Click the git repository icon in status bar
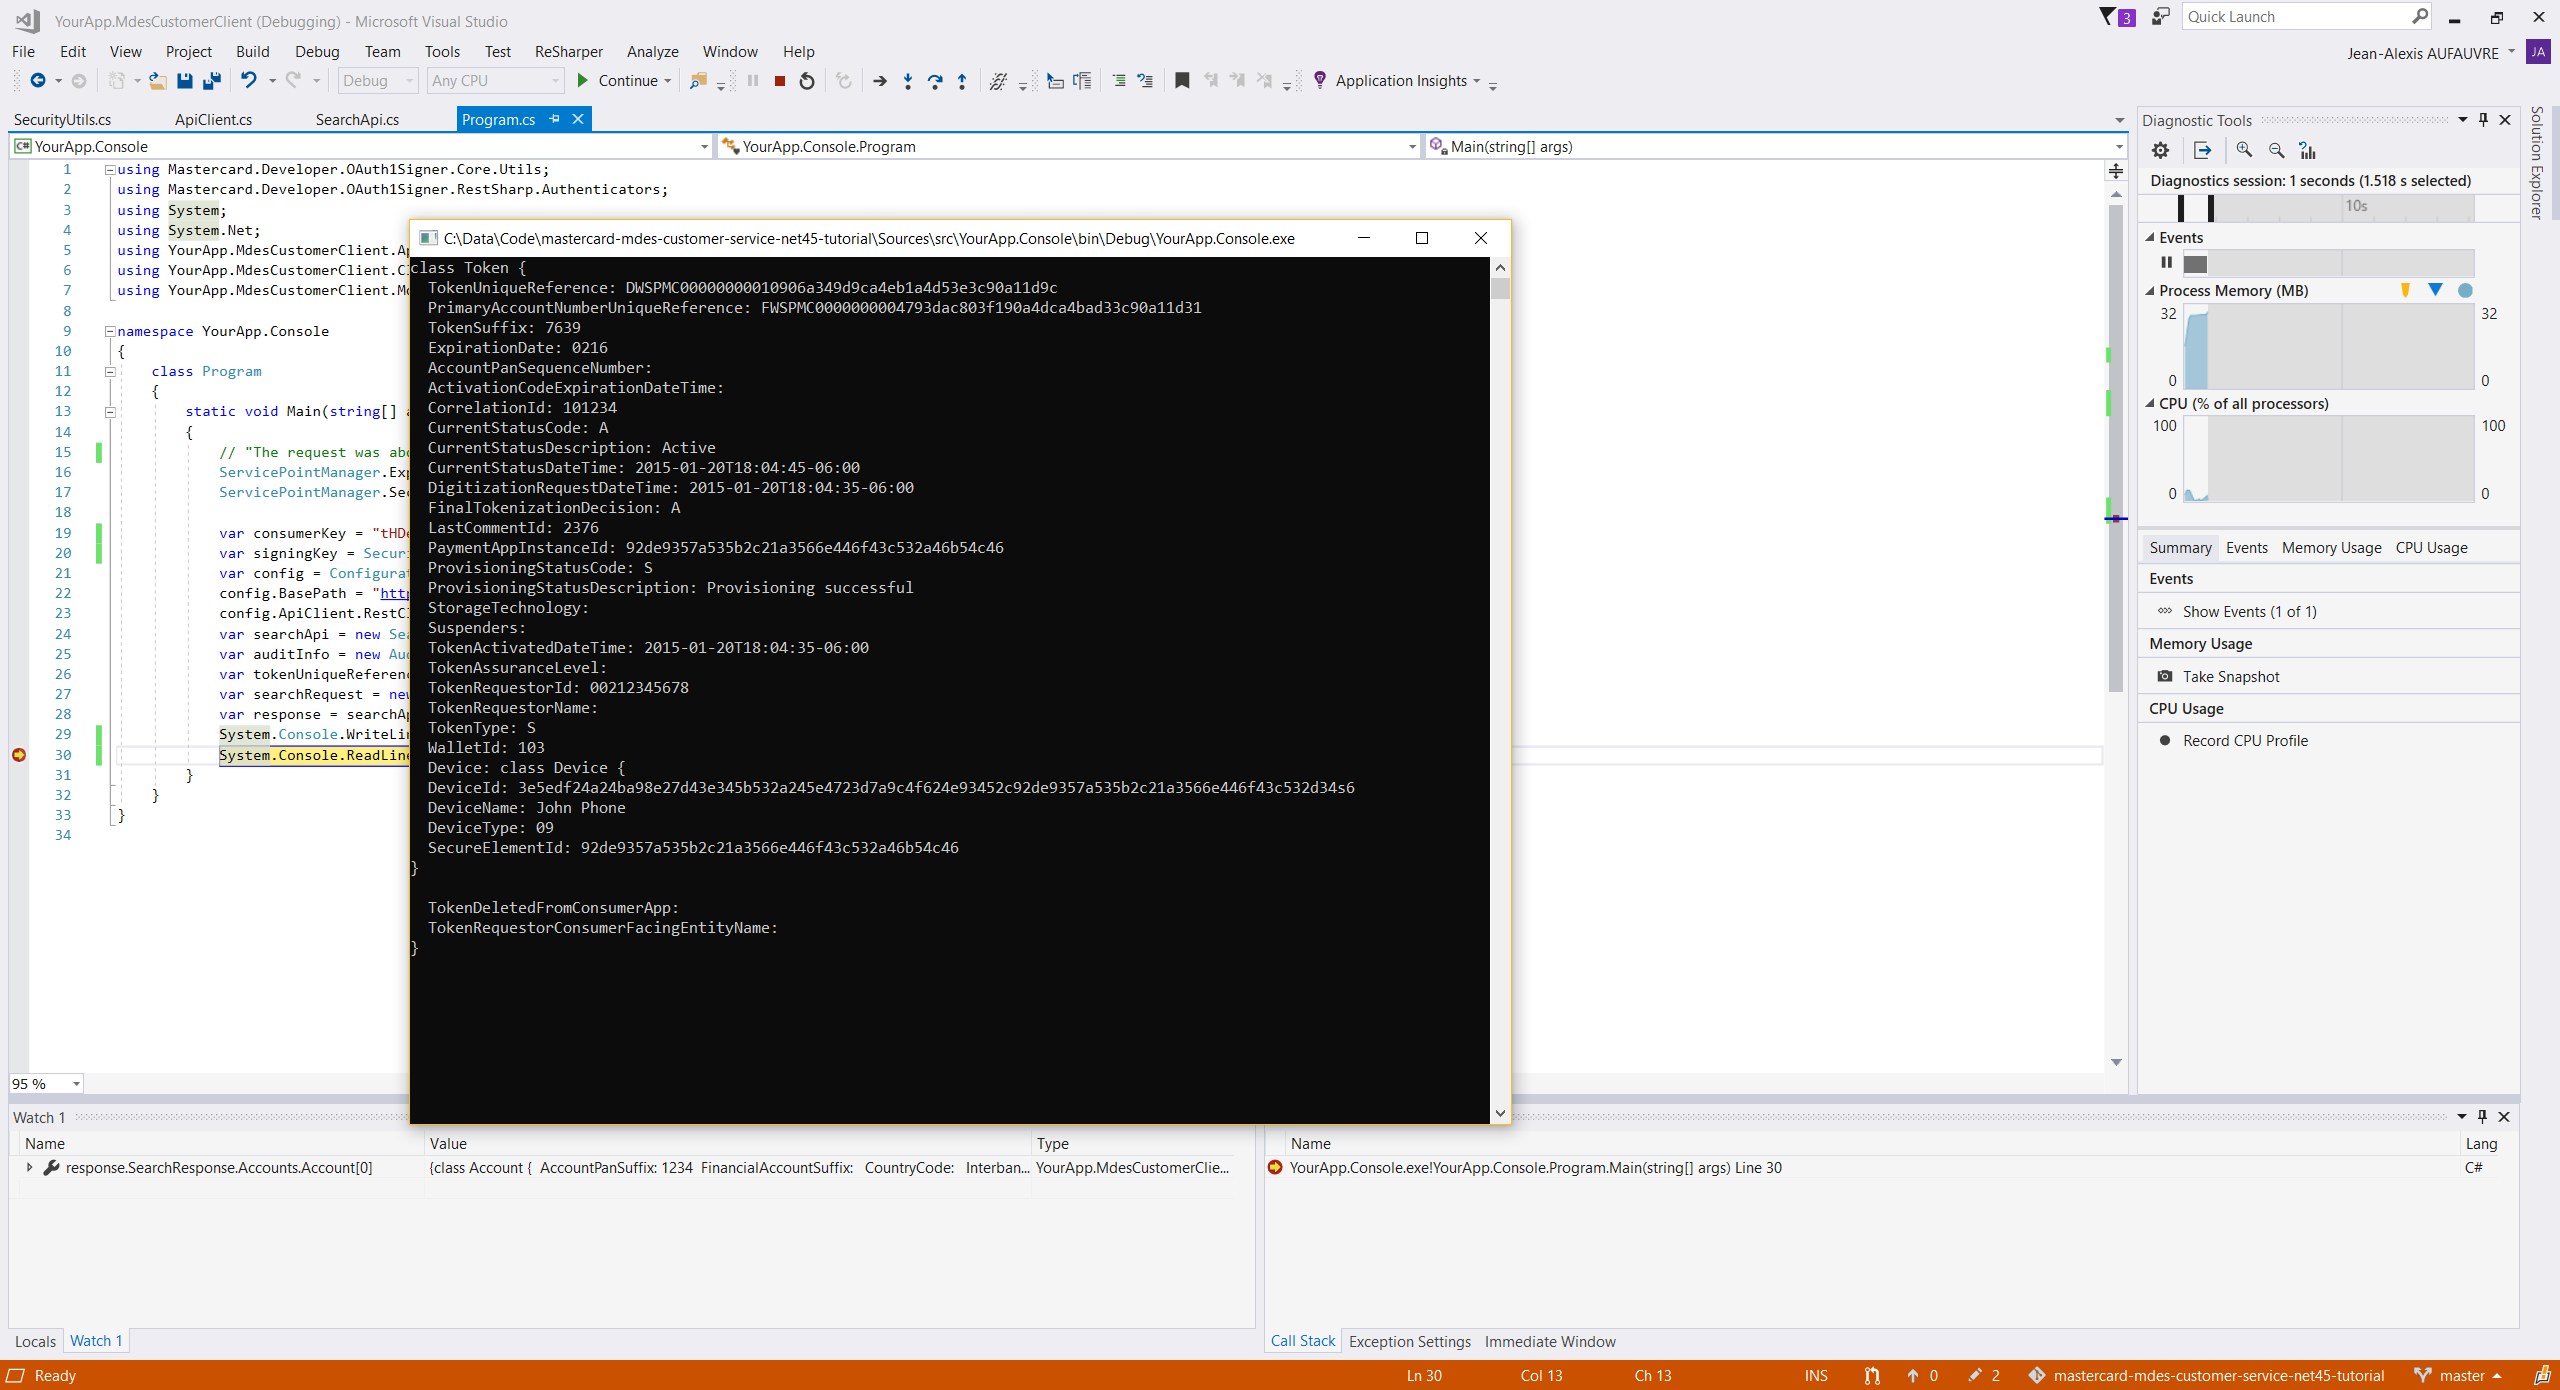 2037,1375
